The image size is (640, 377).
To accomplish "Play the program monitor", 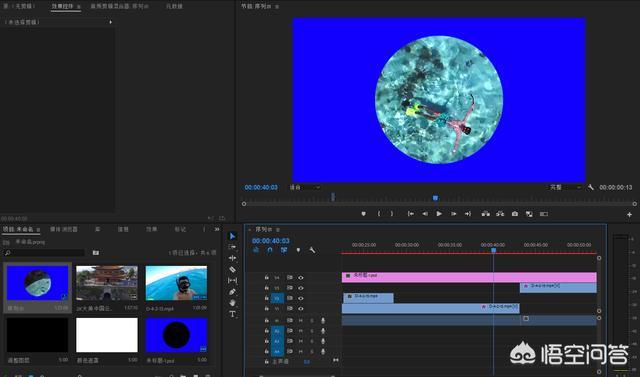I will click(439, 213).
